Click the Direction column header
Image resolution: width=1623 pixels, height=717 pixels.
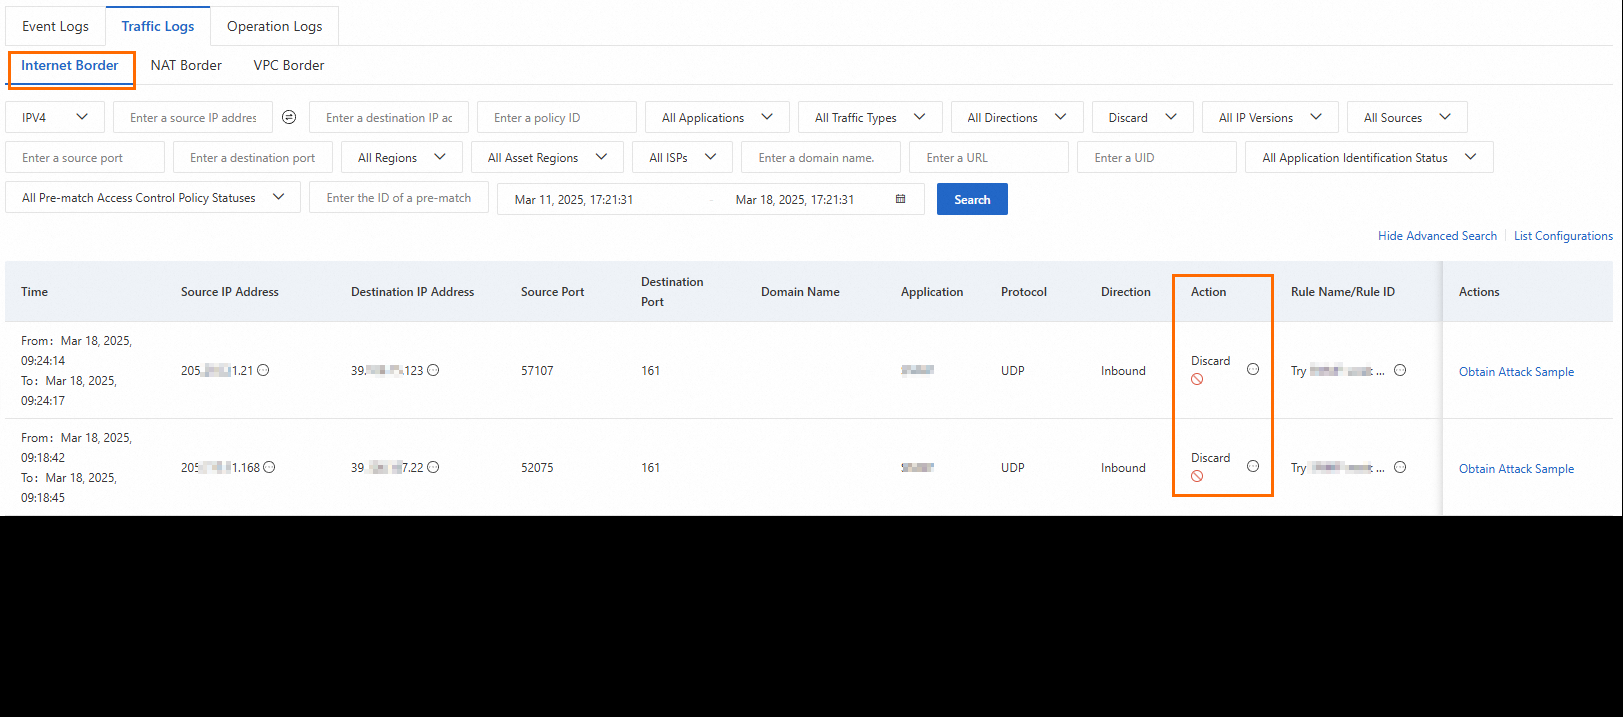(x=1126, y=291)
